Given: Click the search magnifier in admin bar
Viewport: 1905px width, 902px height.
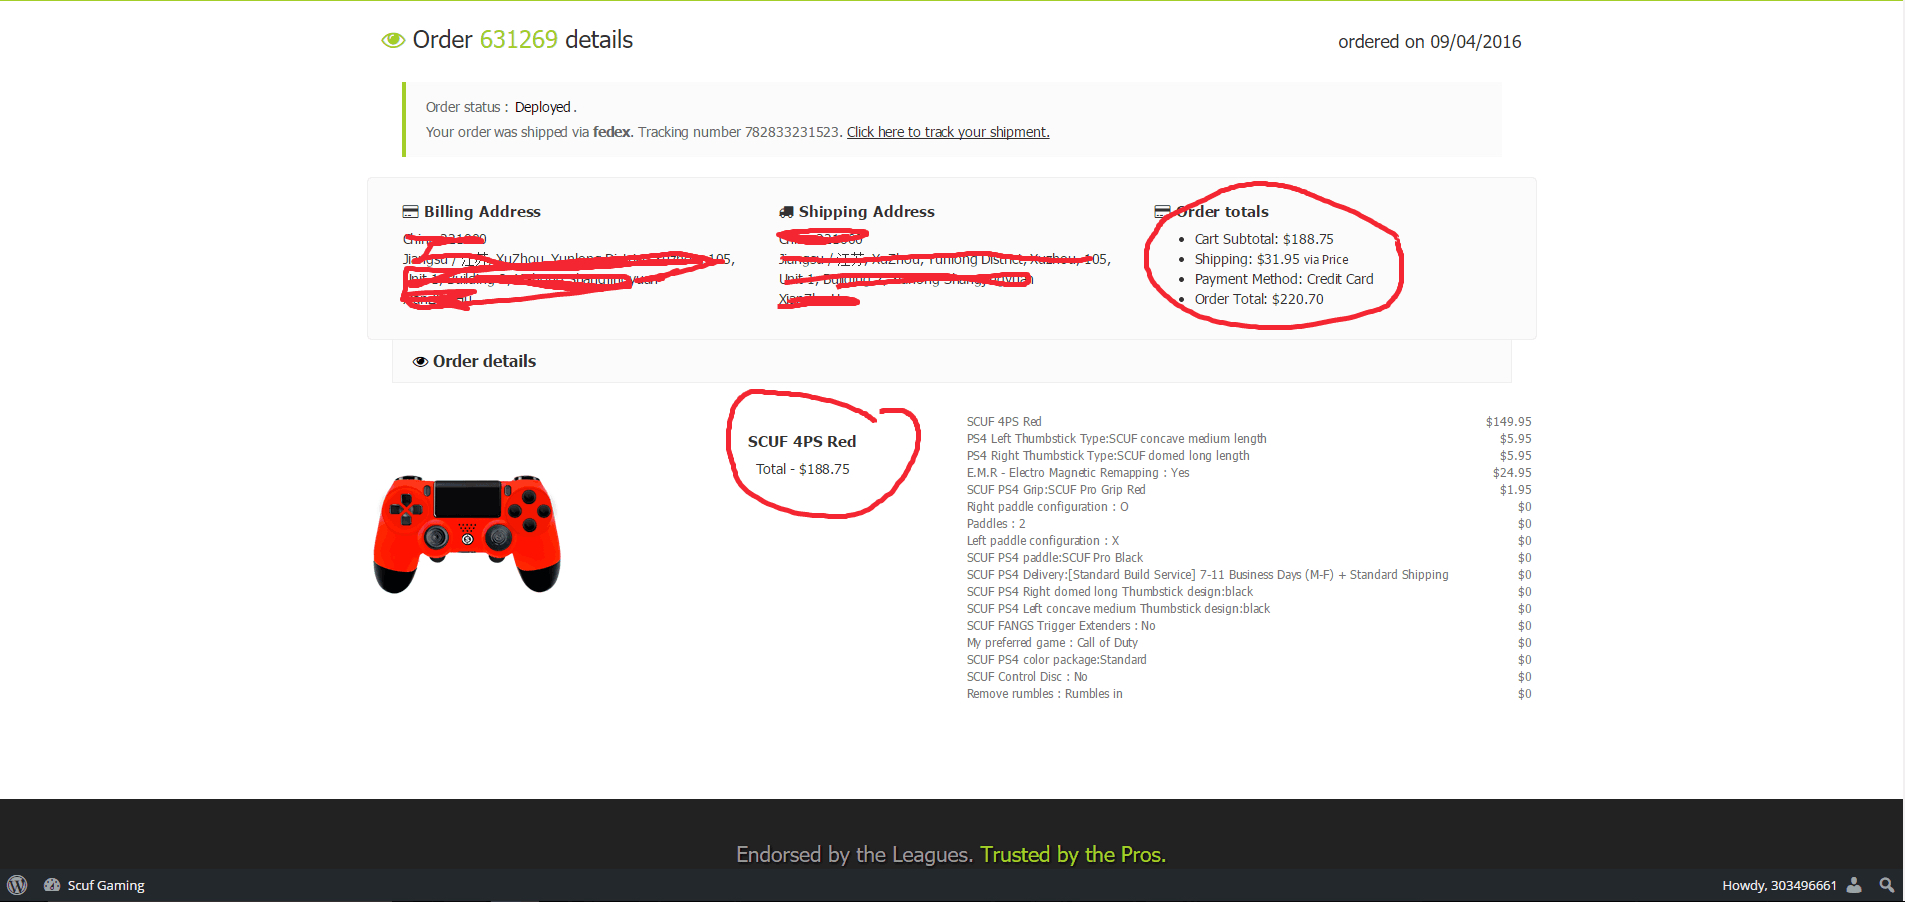Looking at the screenshot, I should coord(1887,885).
